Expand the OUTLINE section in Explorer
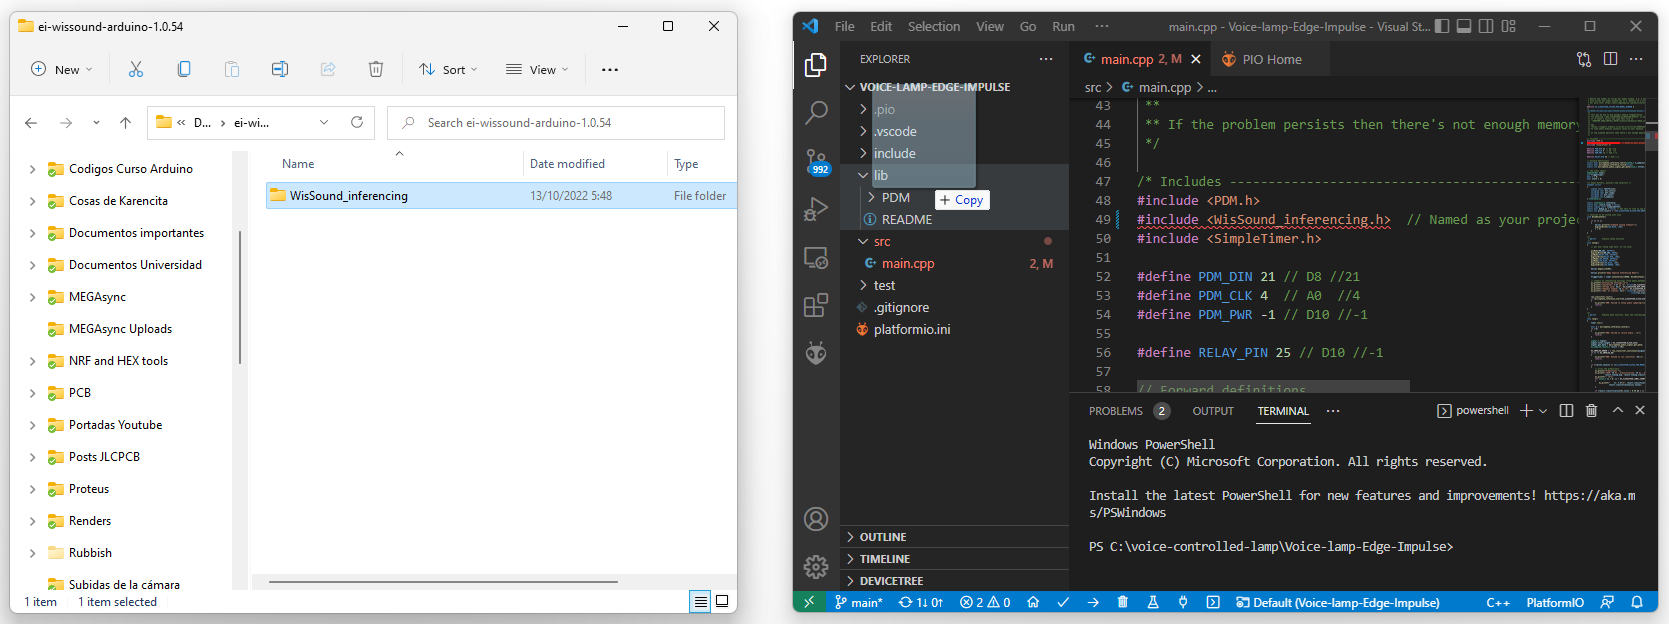 click(882, 537)
